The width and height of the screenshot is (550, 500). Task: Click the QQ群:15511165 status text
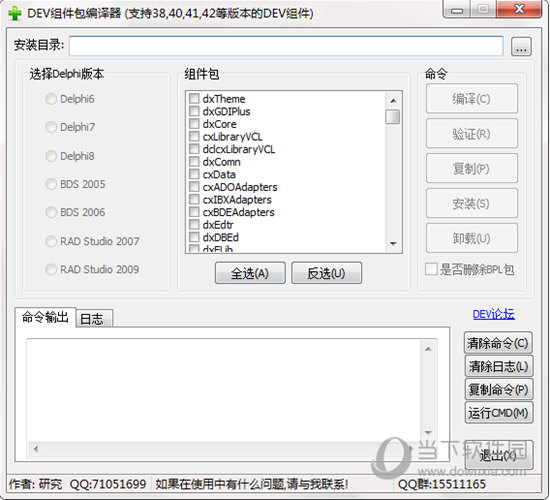[x=442, y=485]
